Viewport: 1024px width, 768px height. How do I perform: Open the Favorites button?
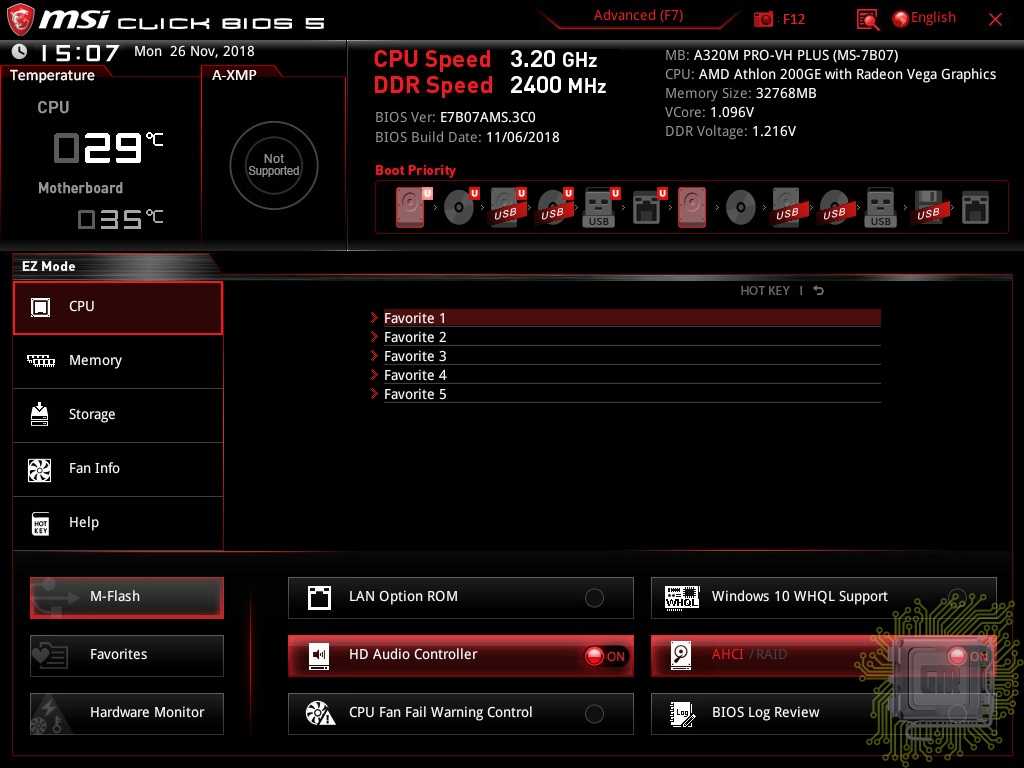tap(127, 656)
